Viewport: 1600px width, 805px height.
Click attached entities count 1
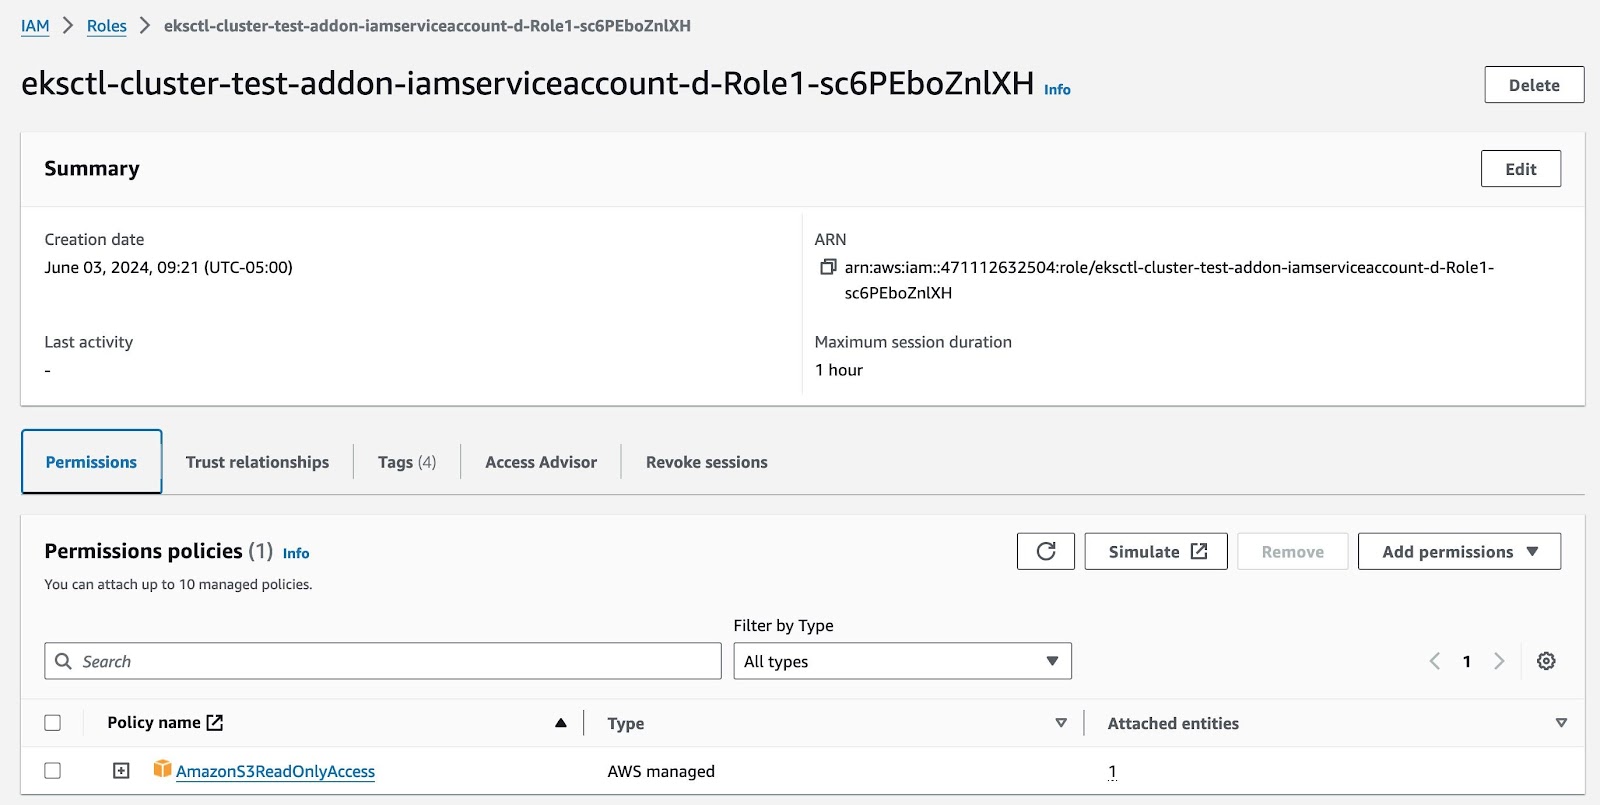[x=1112, y=771]
